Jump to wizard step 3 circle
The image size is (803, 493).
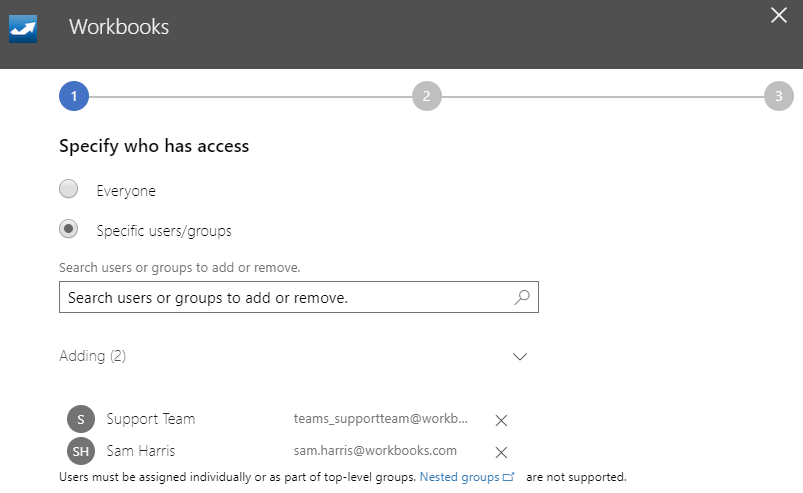778,96
